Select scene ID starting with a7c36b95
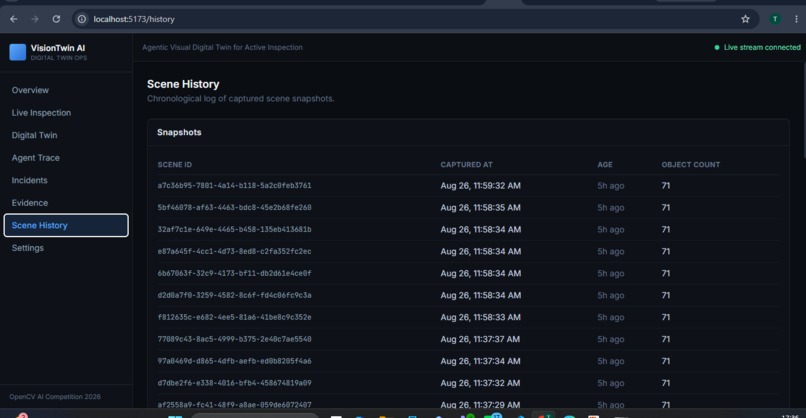 point(234,186)
